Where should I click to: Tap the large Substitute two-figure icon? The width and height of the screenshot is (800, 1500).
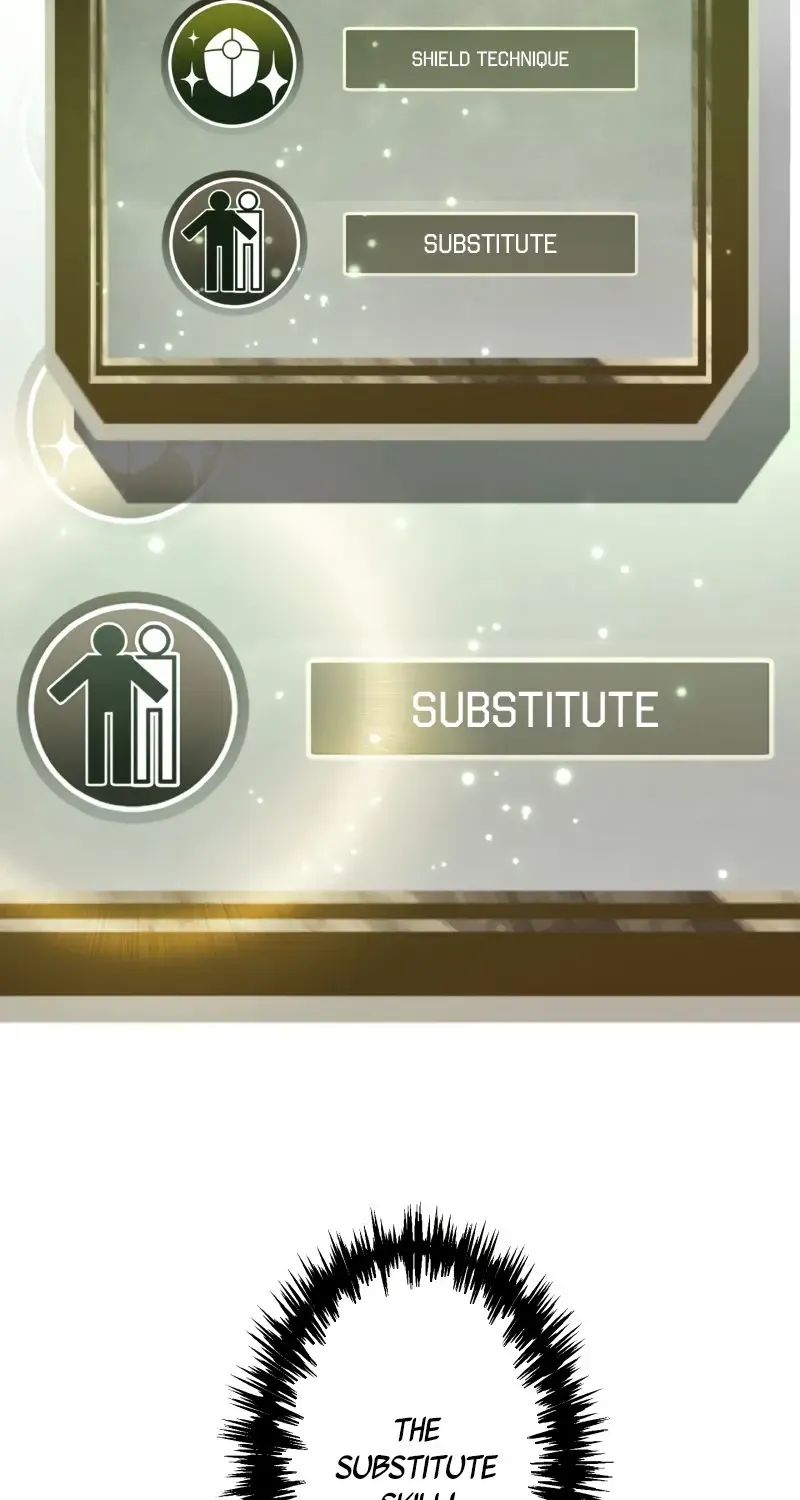(131, 706)
